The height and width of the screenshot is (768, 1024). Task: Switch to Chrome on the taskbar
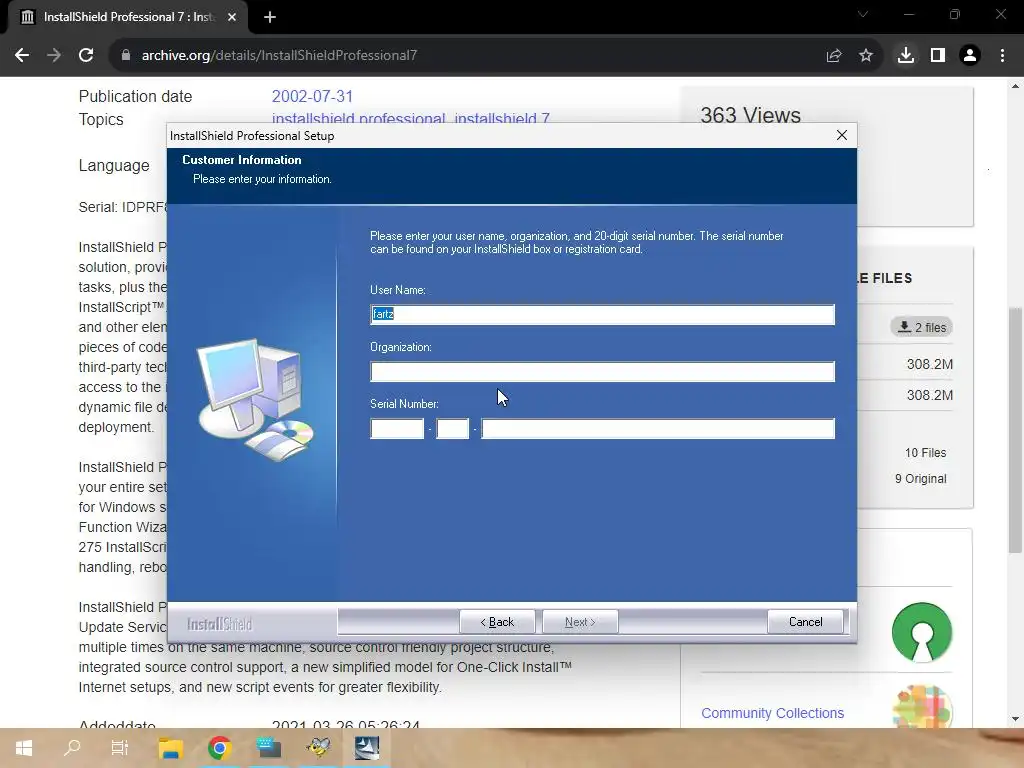tap(219, 748)
